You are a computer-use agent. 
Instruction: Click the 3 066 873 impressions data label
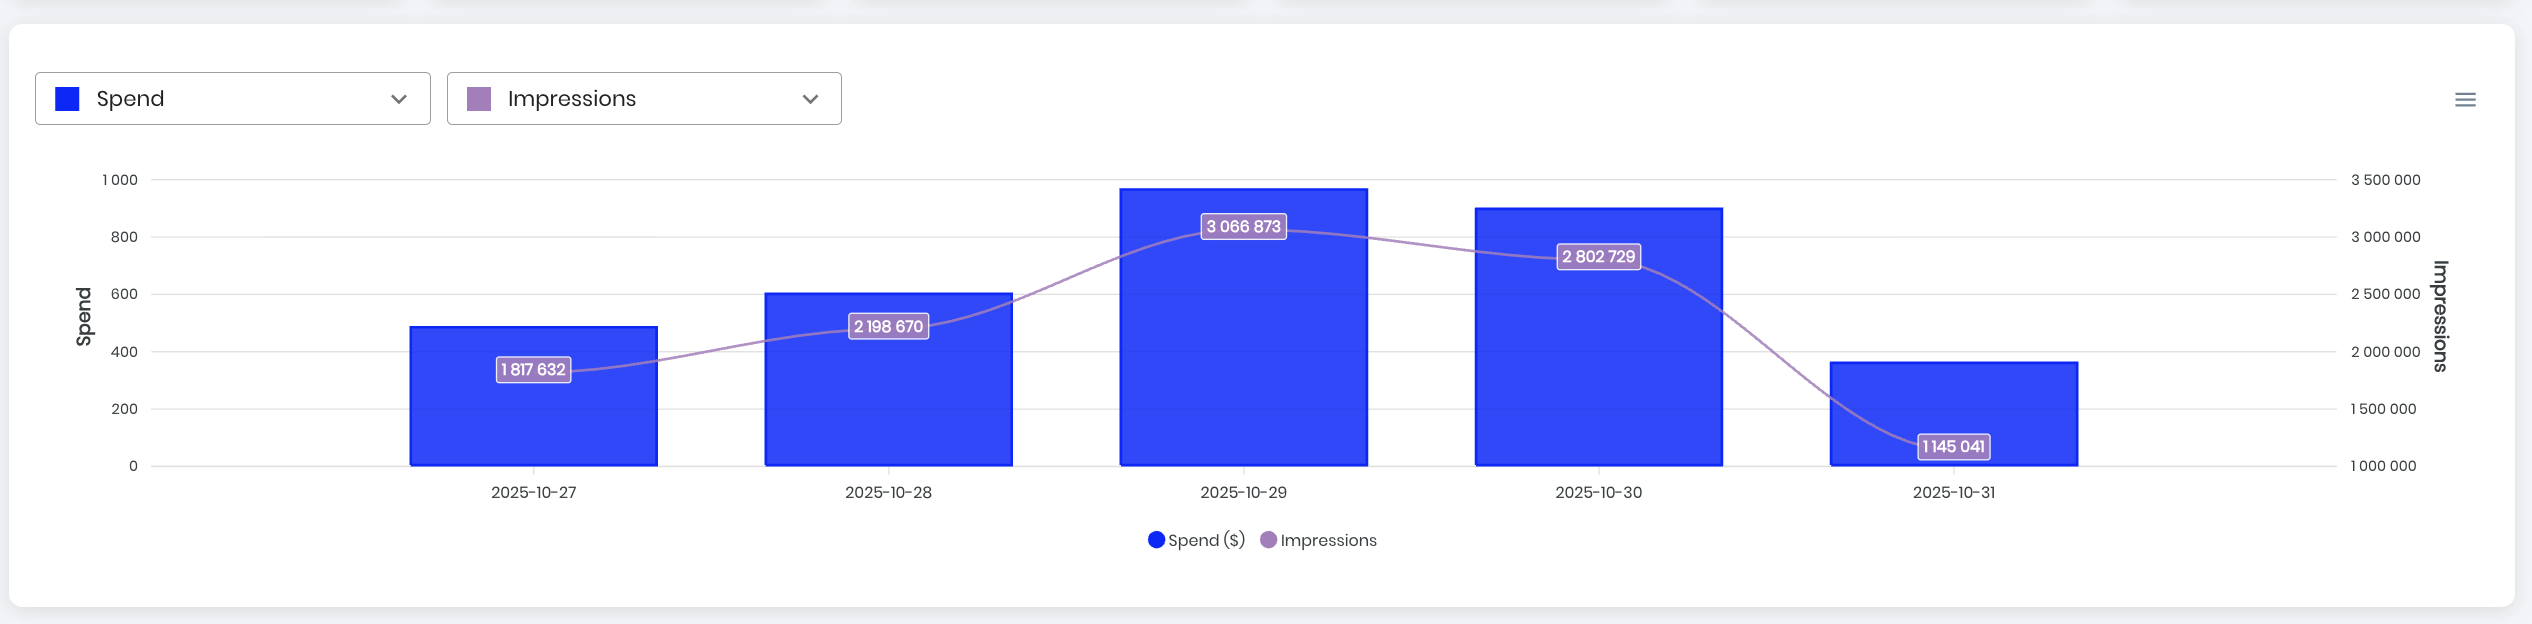pos(1243,227)
